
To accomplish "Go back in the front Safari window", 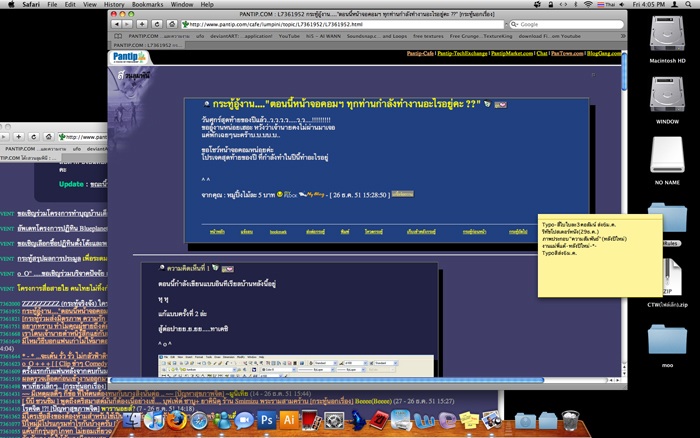I will click(116, 24).
